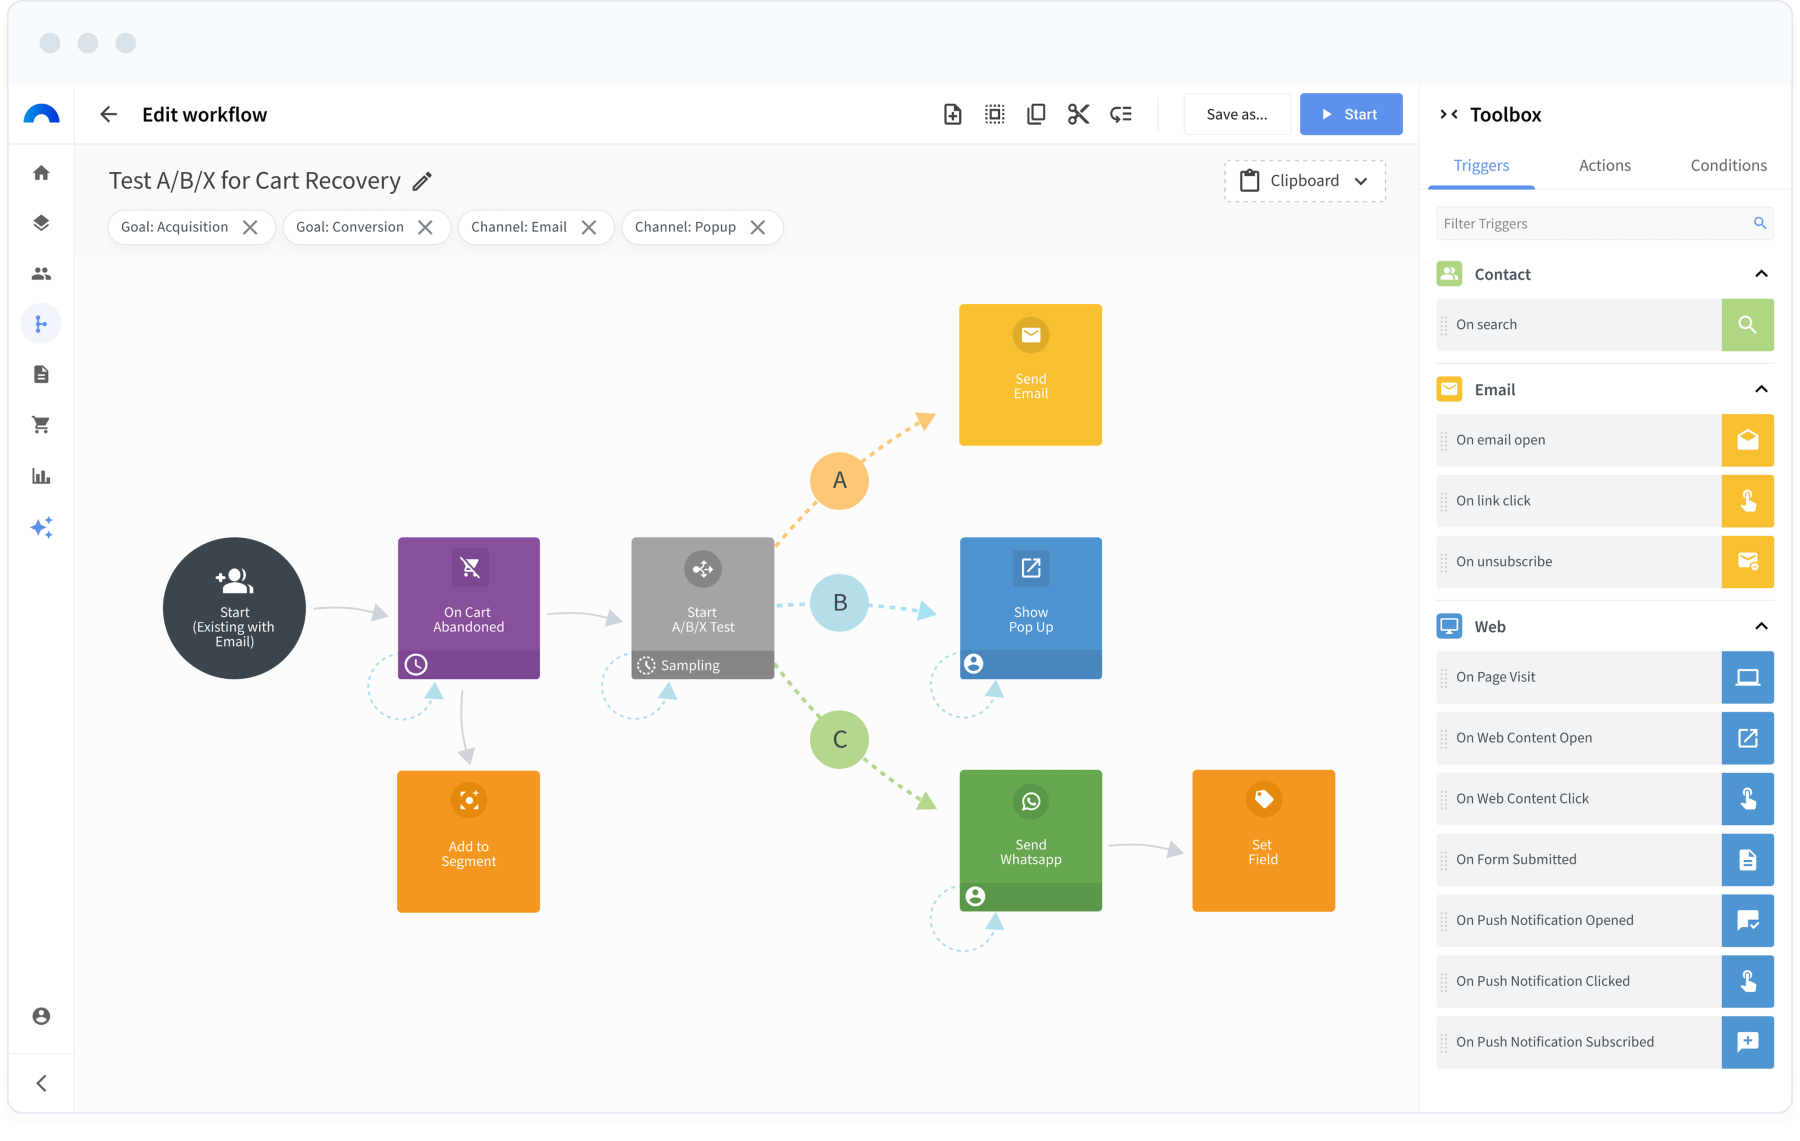1800x1141 pixels.
Task: Open the Contacts icon in the sidebar
Action: coord(42,272)
